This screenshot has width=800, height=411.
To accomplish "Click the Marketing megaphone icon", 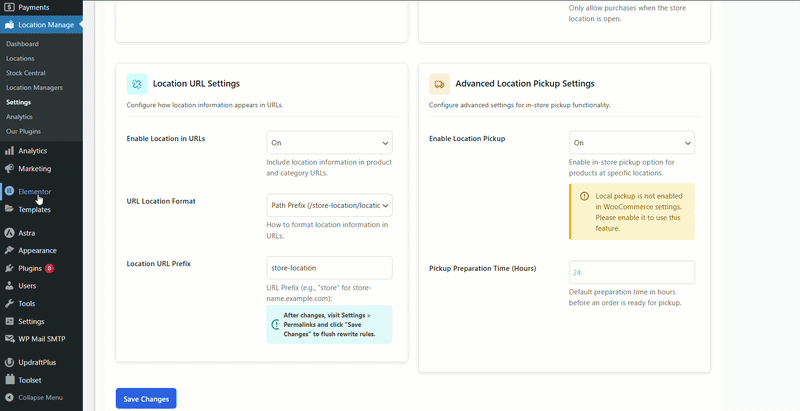I will click(9, 169).
